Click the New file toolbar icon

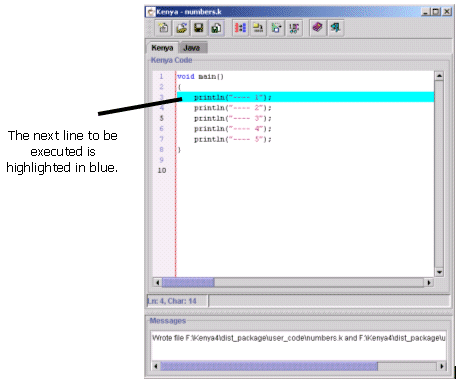(x=163, y=28)
